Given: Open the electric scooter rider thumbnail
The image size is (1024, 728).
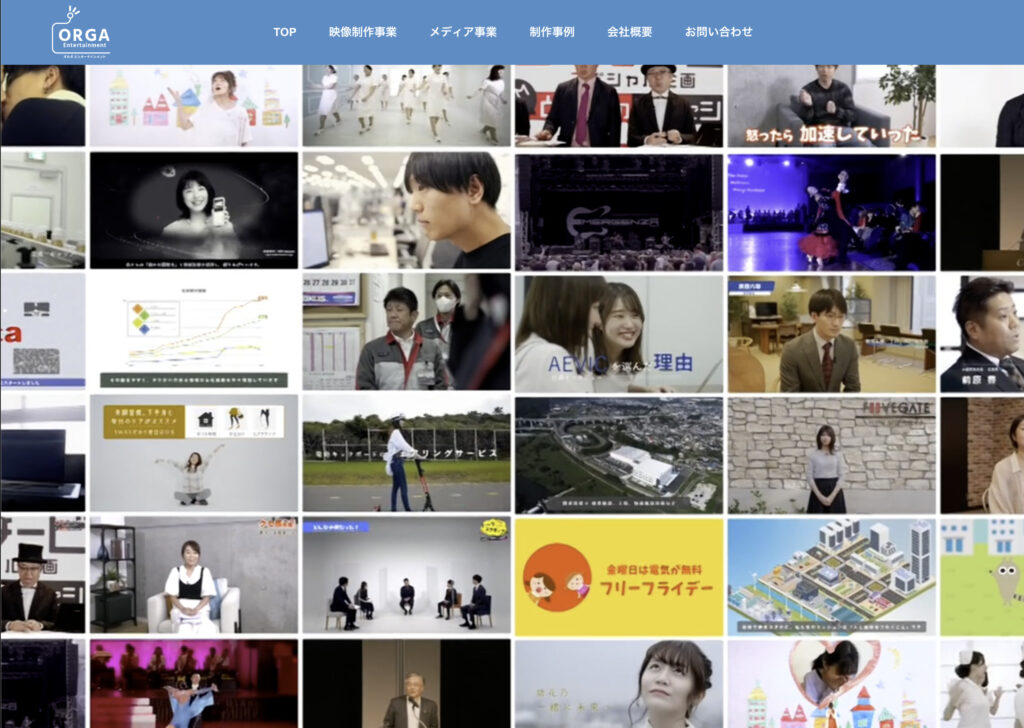Looking at the screenshot, I should [x=406, y=455].
